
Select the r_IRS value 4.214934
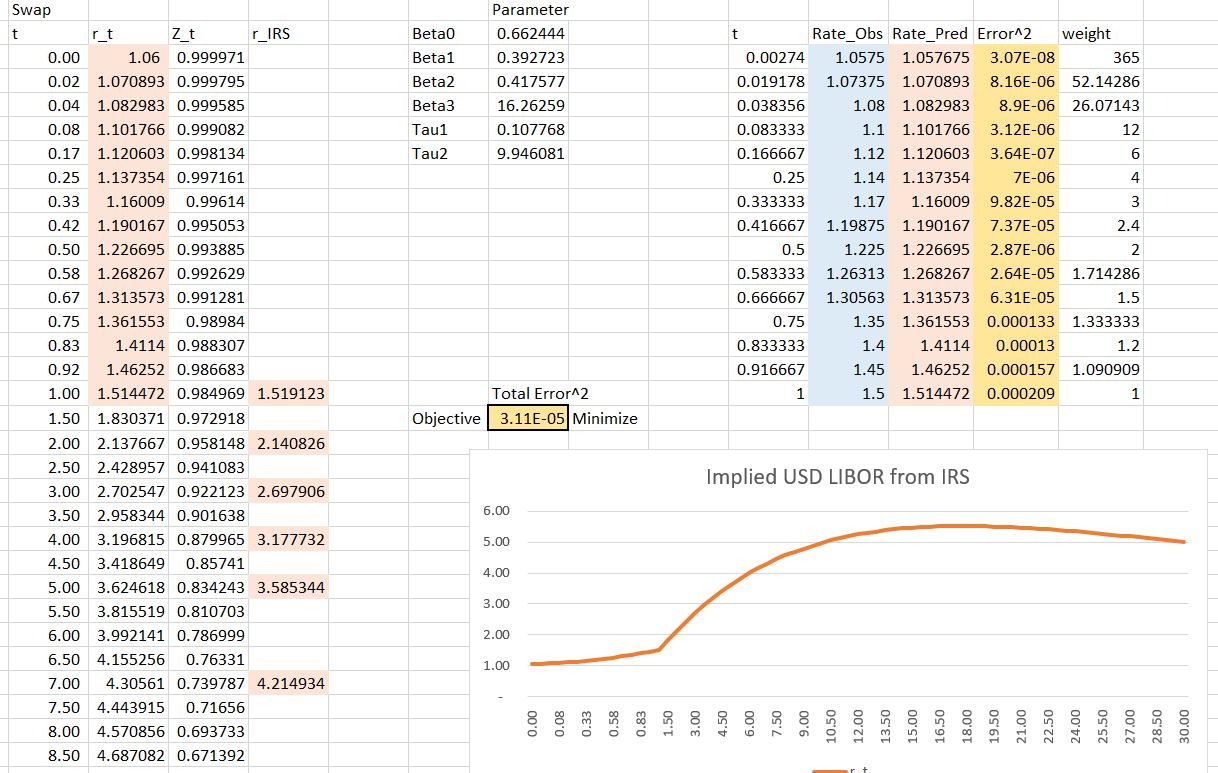288,683
